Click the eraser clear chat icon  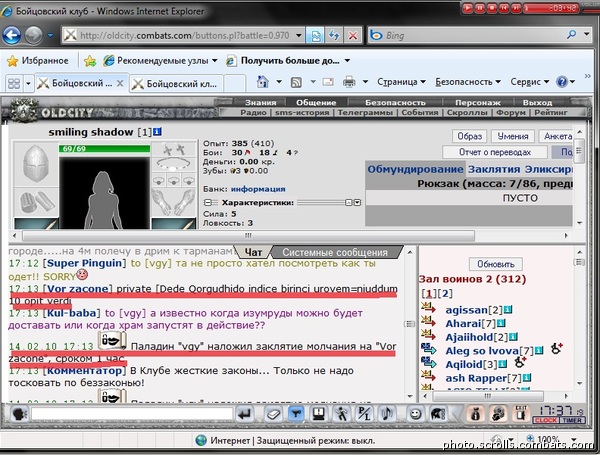coord(273,414)
